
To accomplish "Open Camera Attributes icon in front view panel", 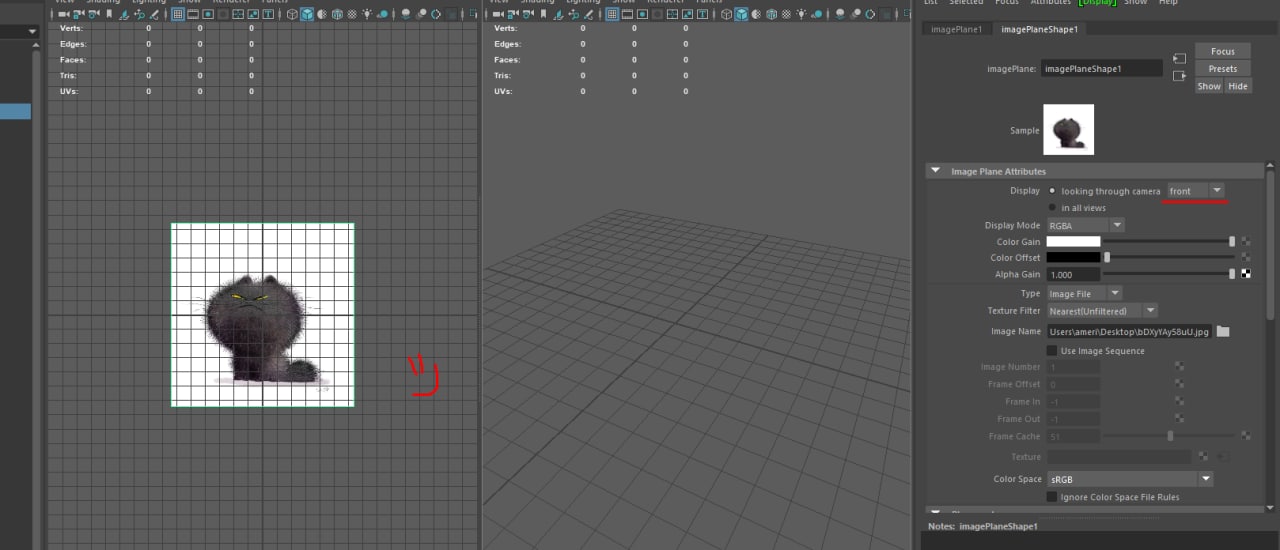I will 94,14.
